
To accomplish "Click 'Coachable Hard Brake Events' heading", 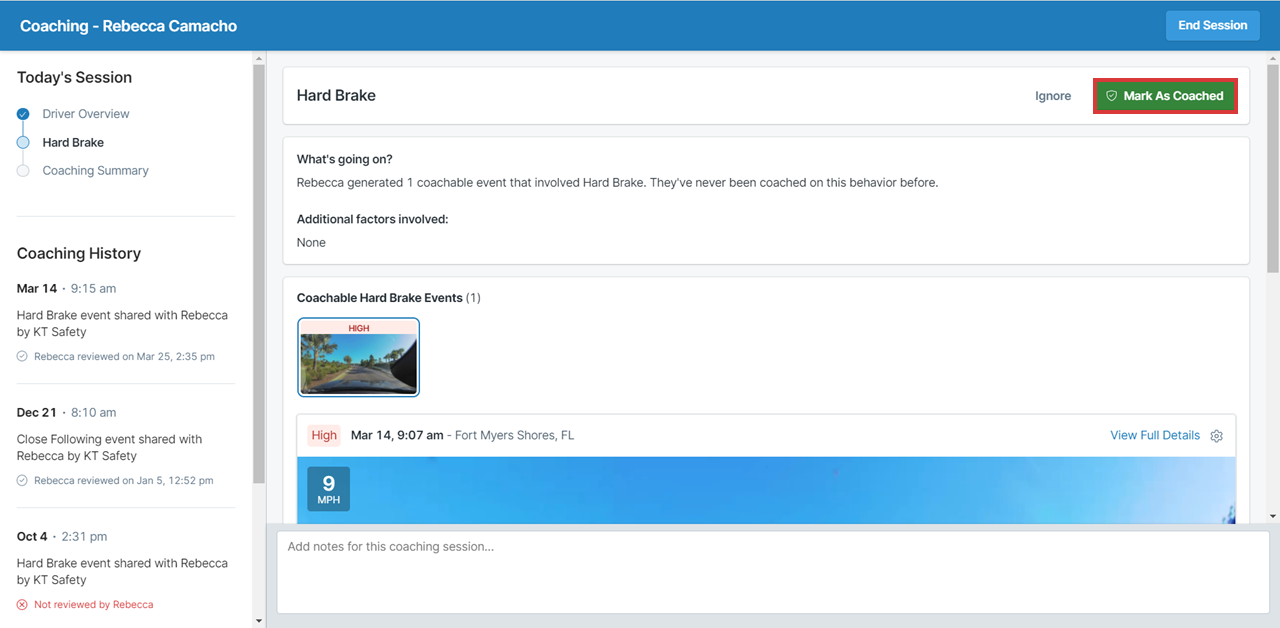I will 380,298.
